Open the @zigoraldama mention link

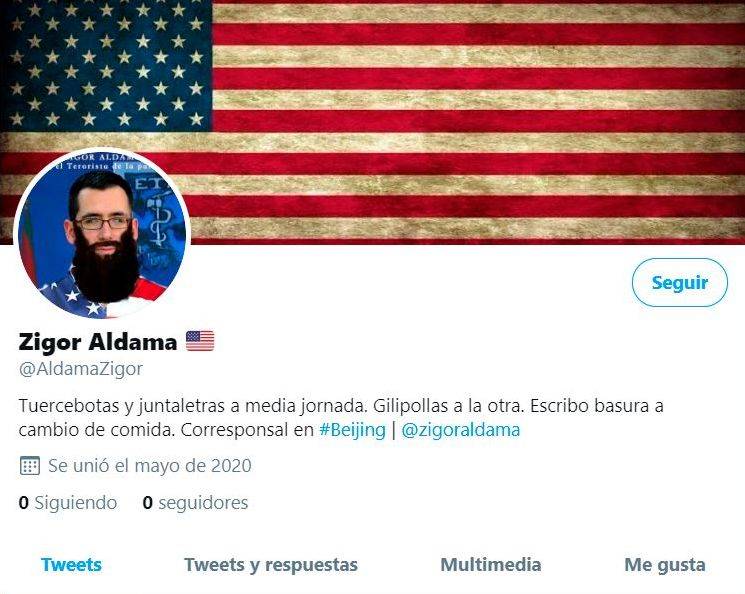[460, 430]
